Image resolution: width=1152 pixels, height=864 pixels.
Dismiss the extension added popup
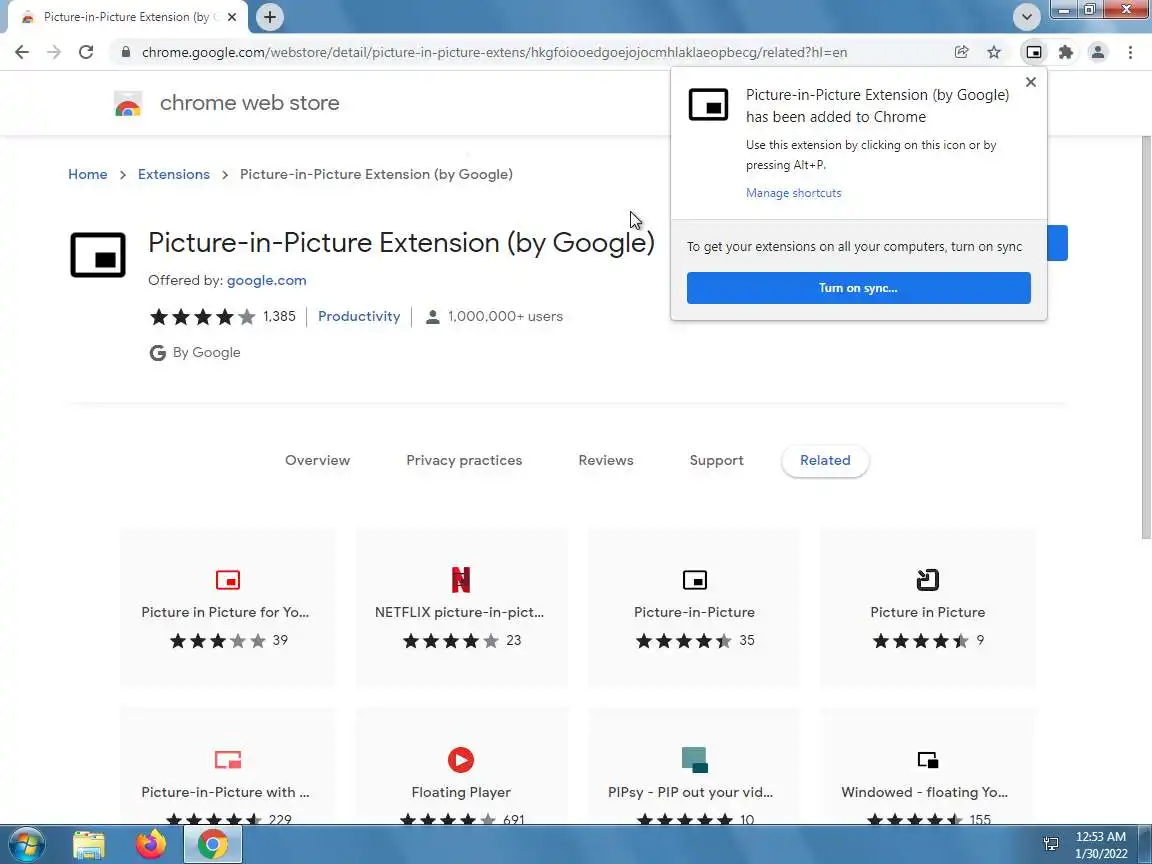click(1031, 82)
